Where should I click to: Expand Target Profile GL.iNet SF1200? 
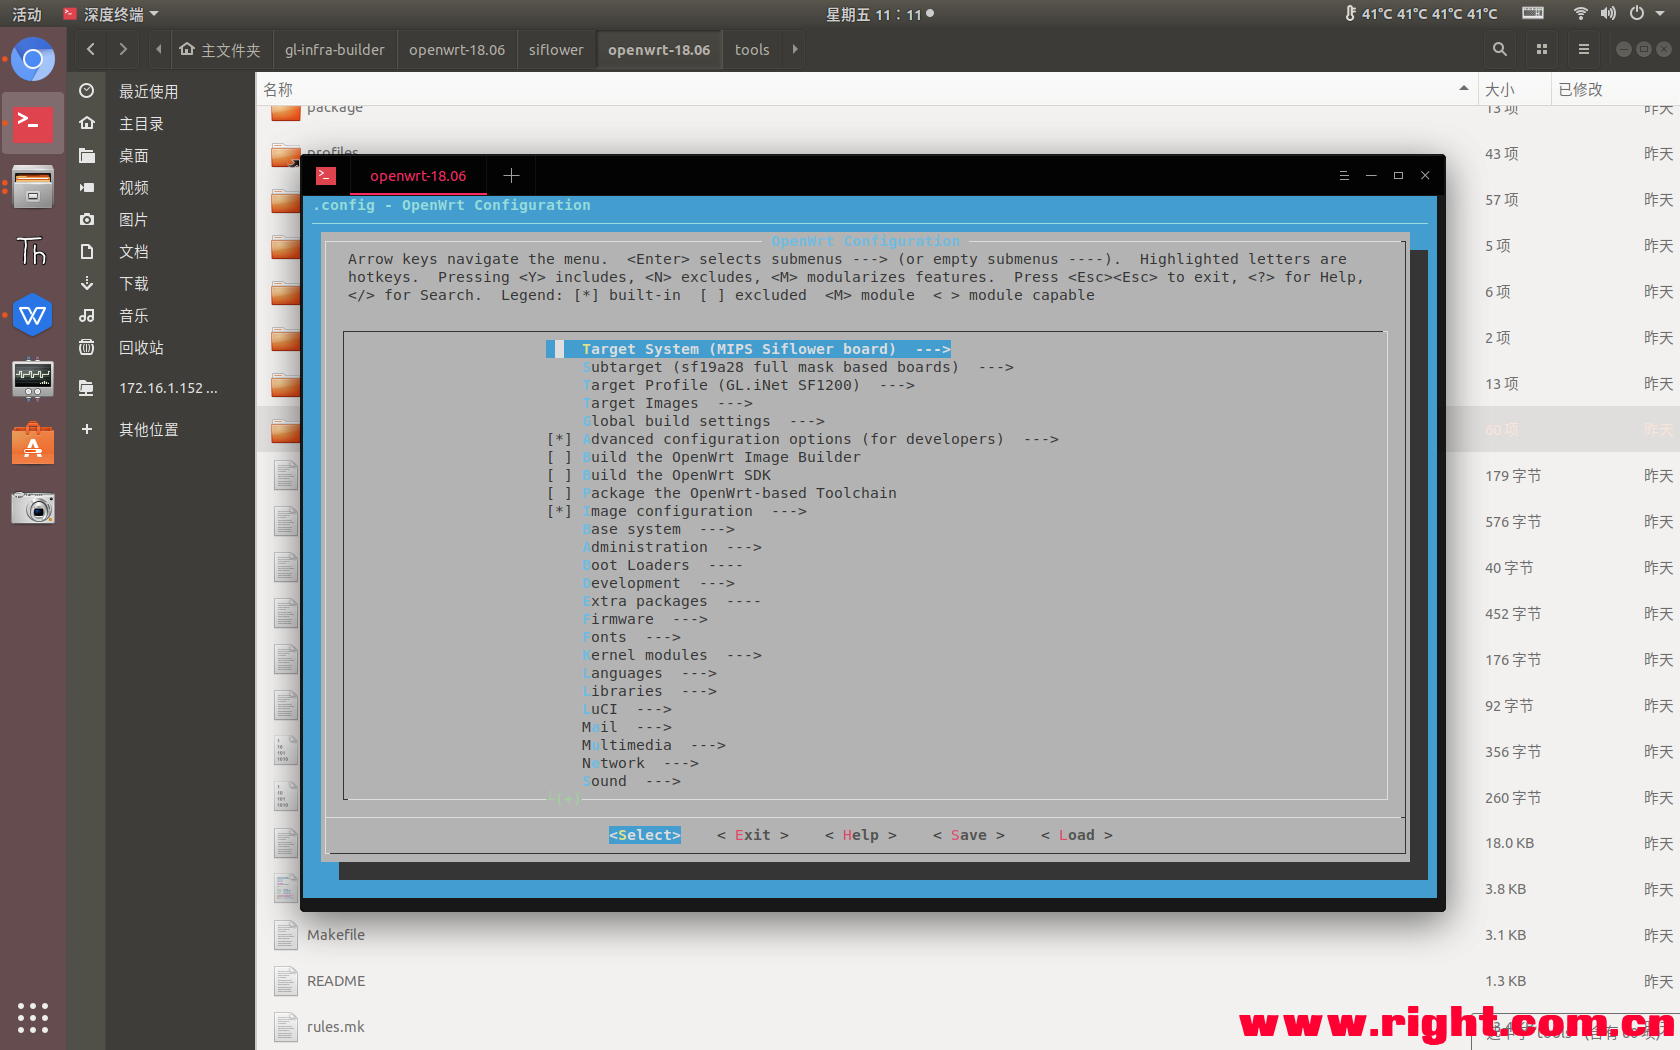(748, 385)
